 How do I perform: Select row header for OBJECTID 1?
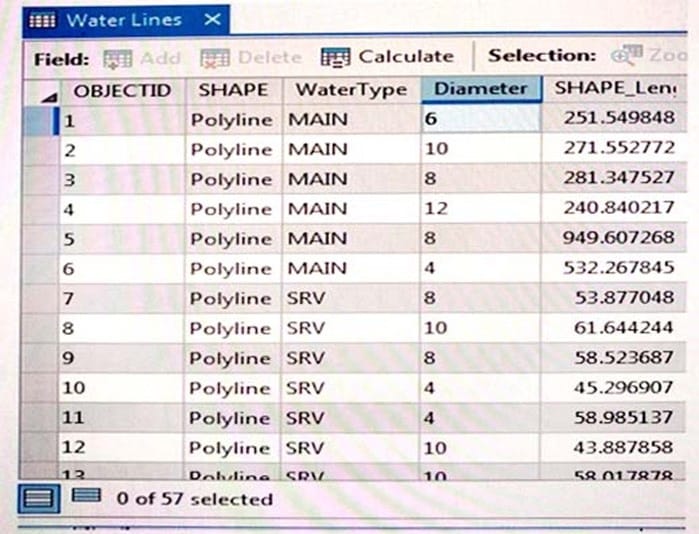pyautogui.click(x=41, y=121)
